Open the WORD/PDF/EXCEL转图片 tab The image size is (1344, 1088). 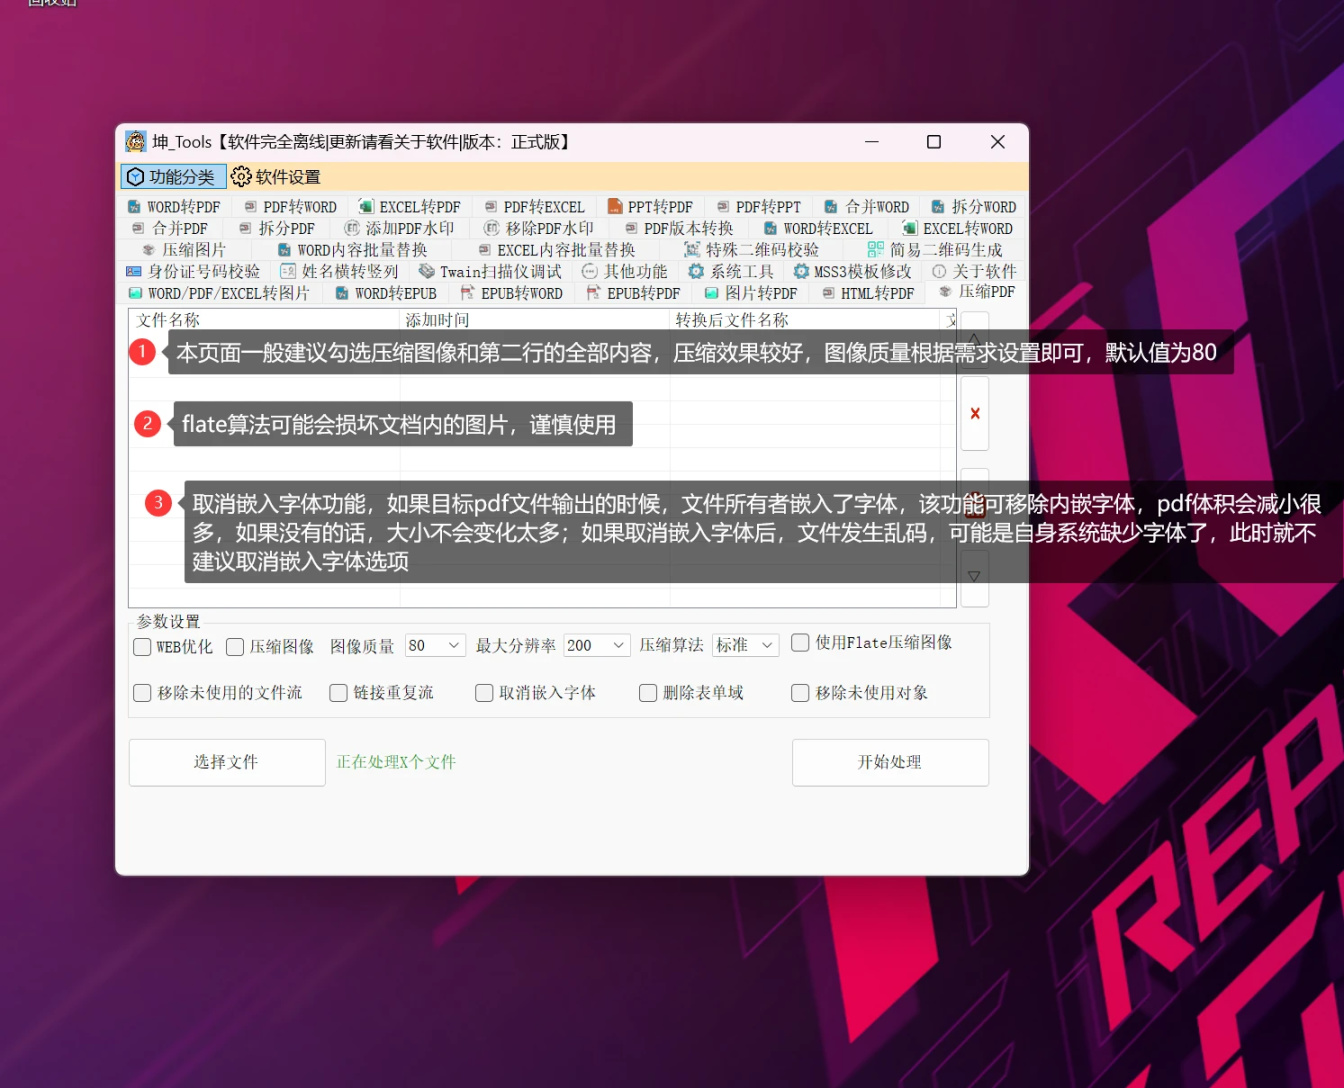click(x=219, y=293)
